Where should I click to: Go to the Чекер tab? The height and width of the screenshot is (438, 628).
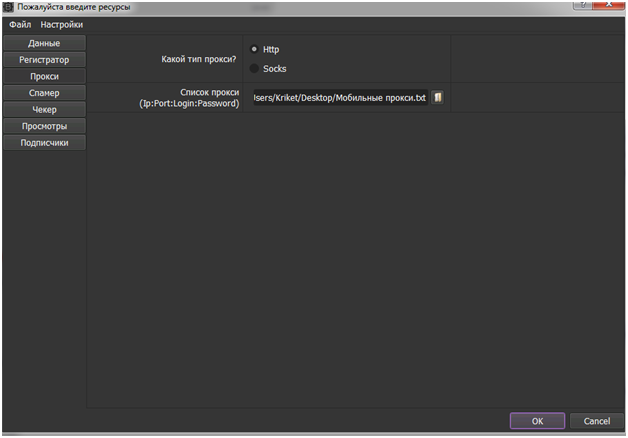44,109
